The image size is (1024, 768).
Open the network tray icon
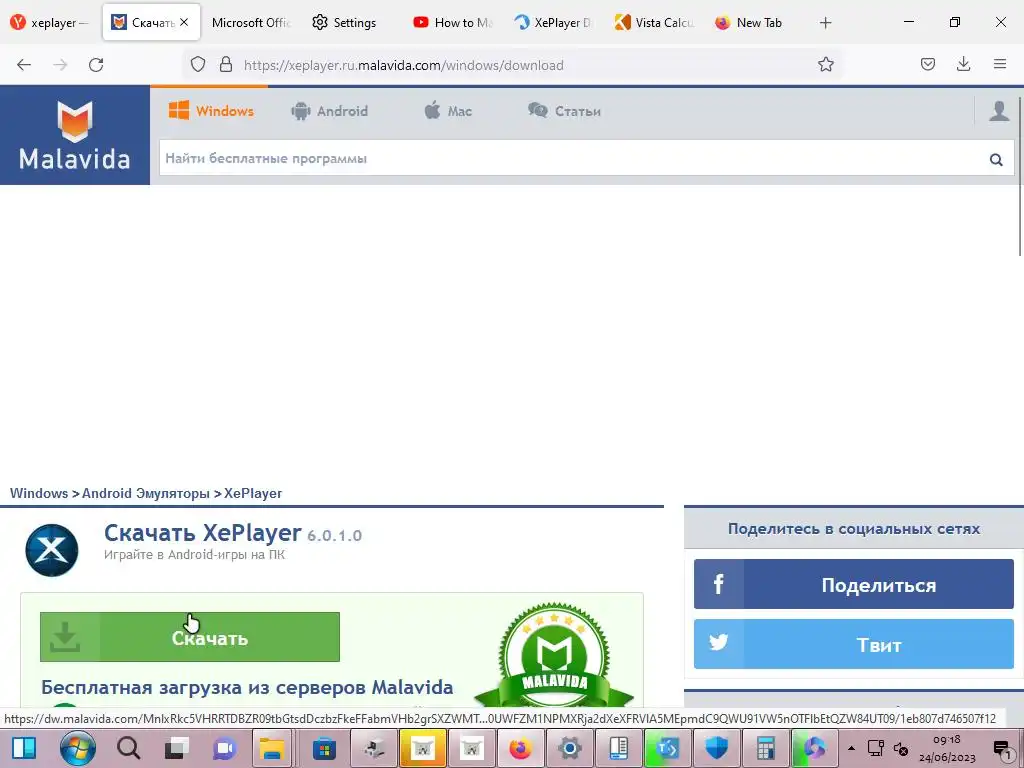tap(876, 748)
